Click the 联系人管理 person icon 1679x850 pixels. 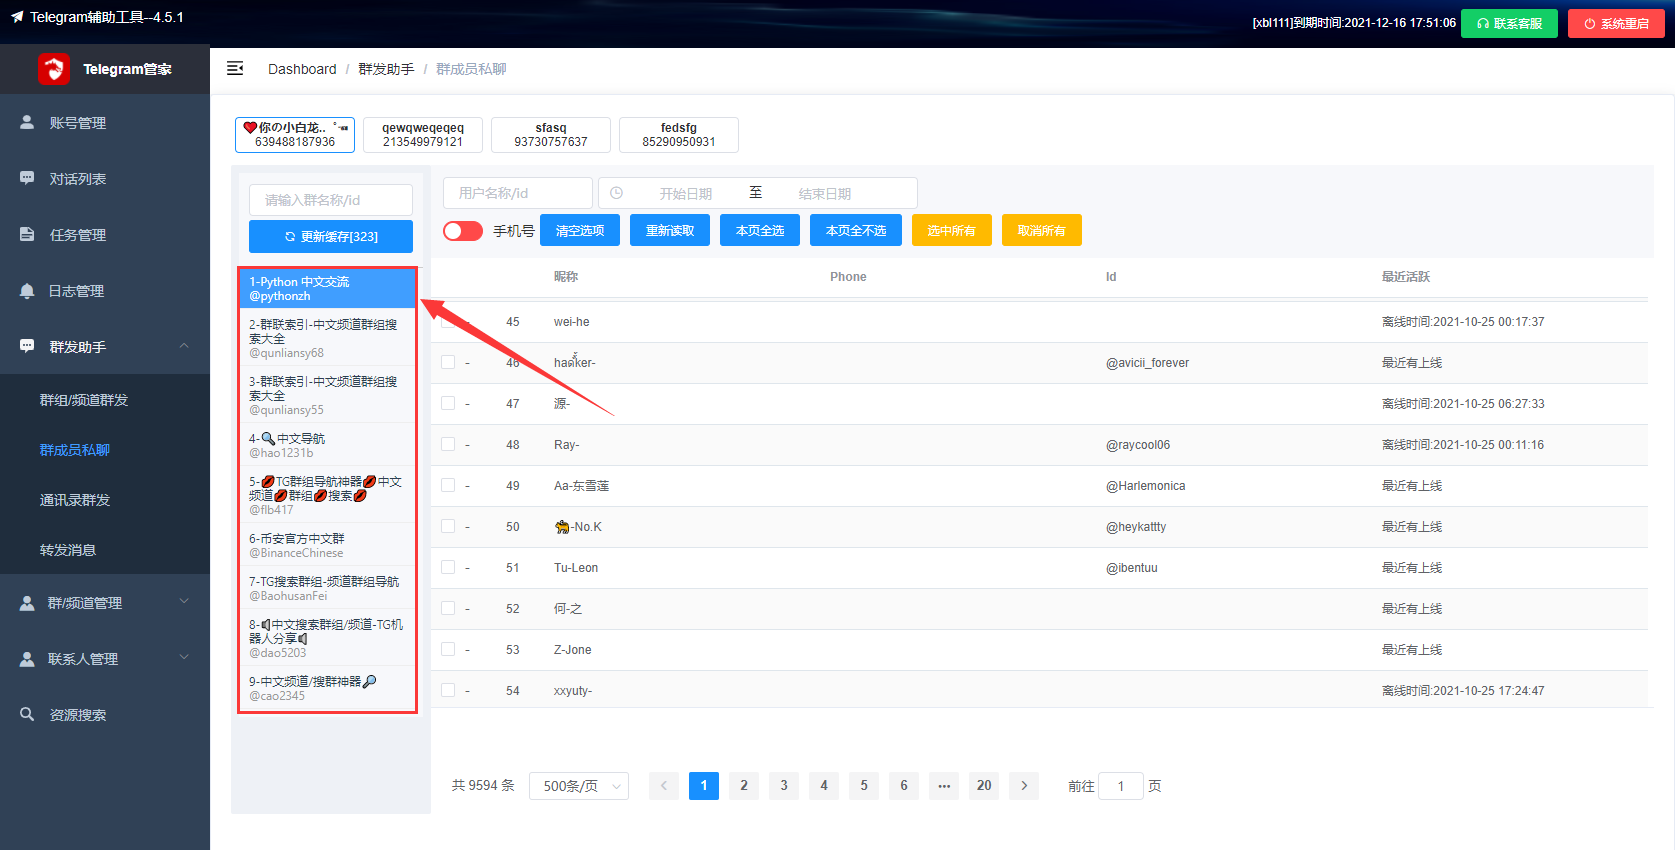27,658
